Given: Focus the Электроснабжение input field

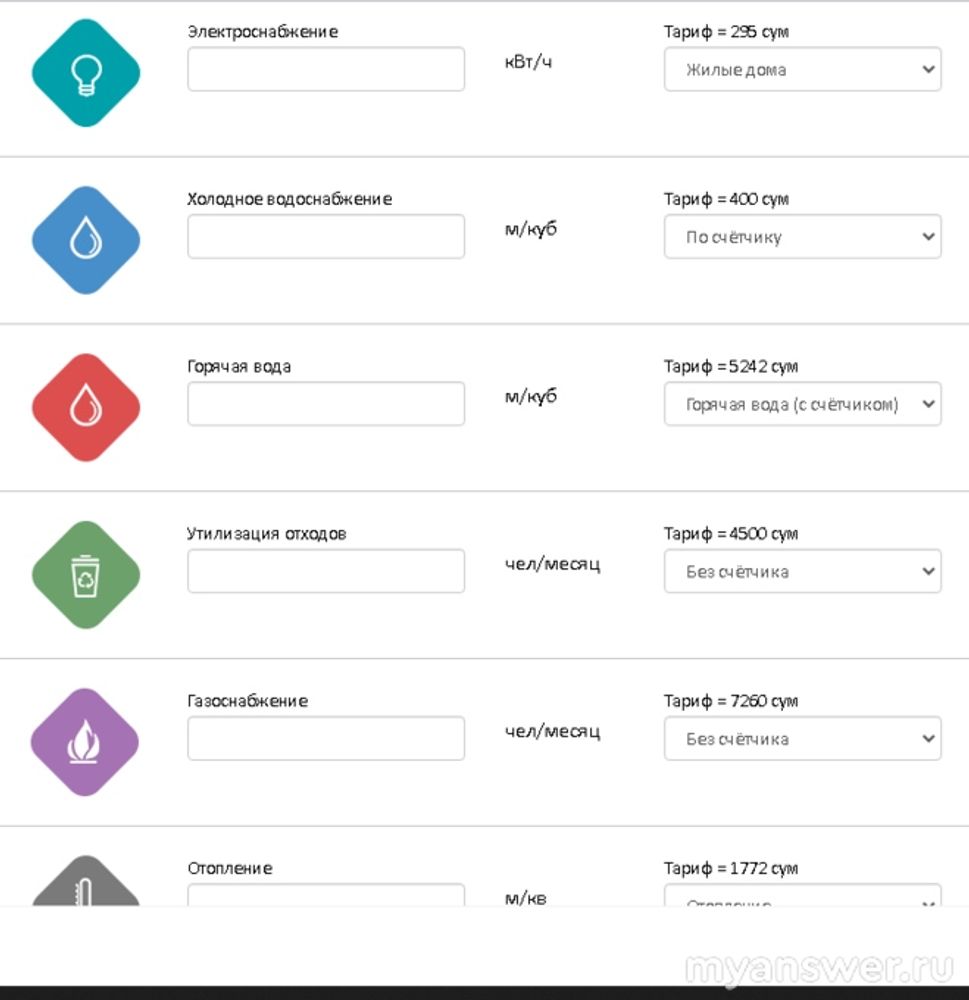Looking at the screenshot, I should pos(326,70).
